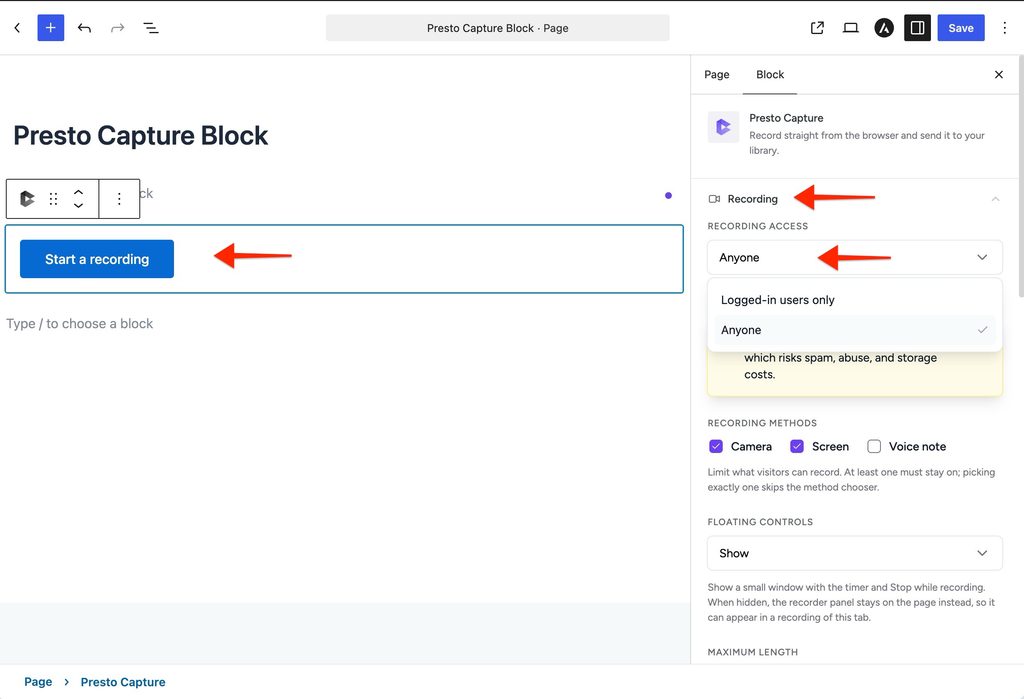Disable the Camera recording method

(716, 446)
